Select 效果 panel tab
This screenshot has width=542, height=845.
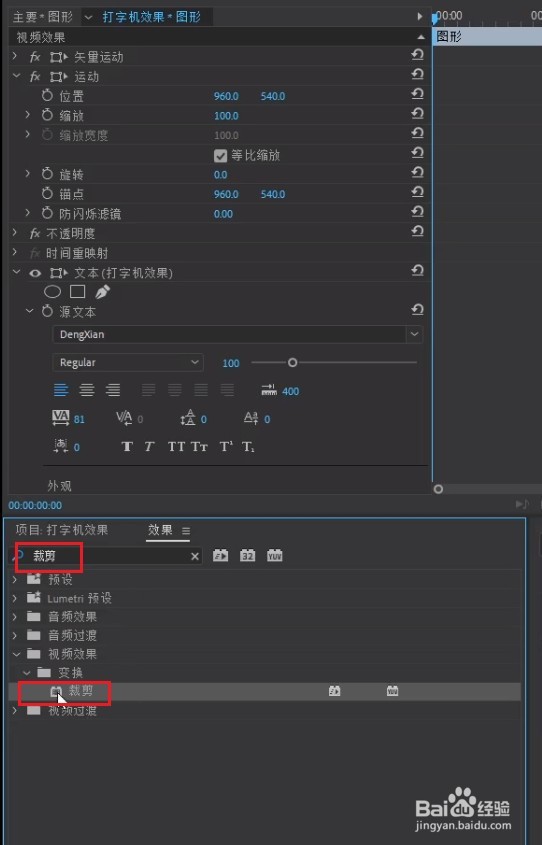[160, 530]
